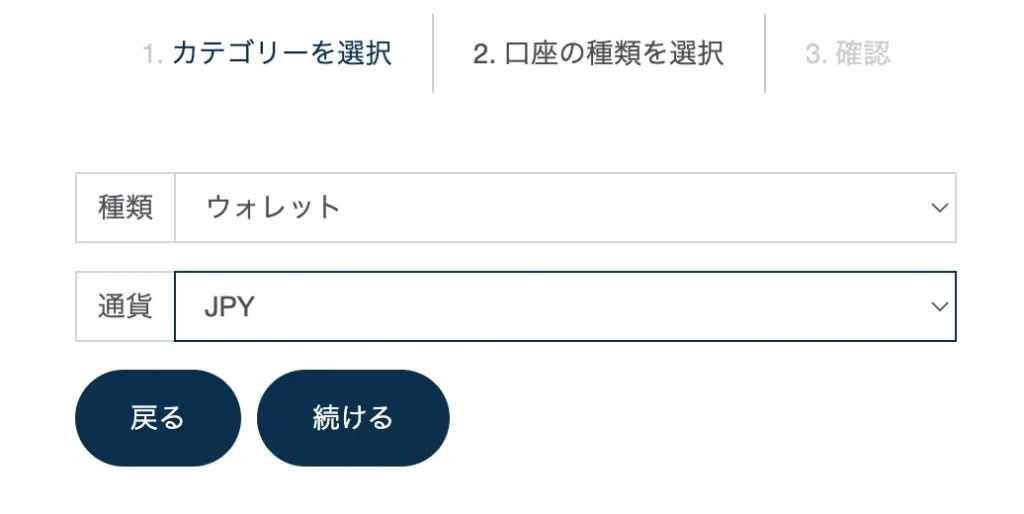The height and width of the screenshot is (514, 1024).
Task: Click the 通貨 field label
Action: coord(125,307)
